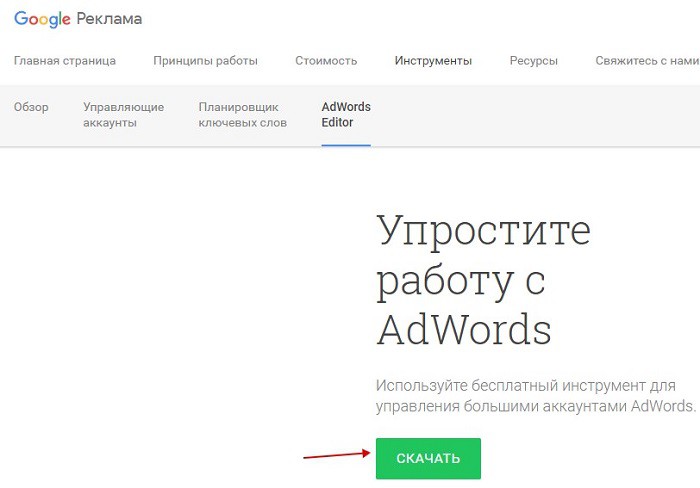Go to the Стоимость page
The height and width of the screenshot is (488, 700).
pyautogui.click(x=326, y=61)
